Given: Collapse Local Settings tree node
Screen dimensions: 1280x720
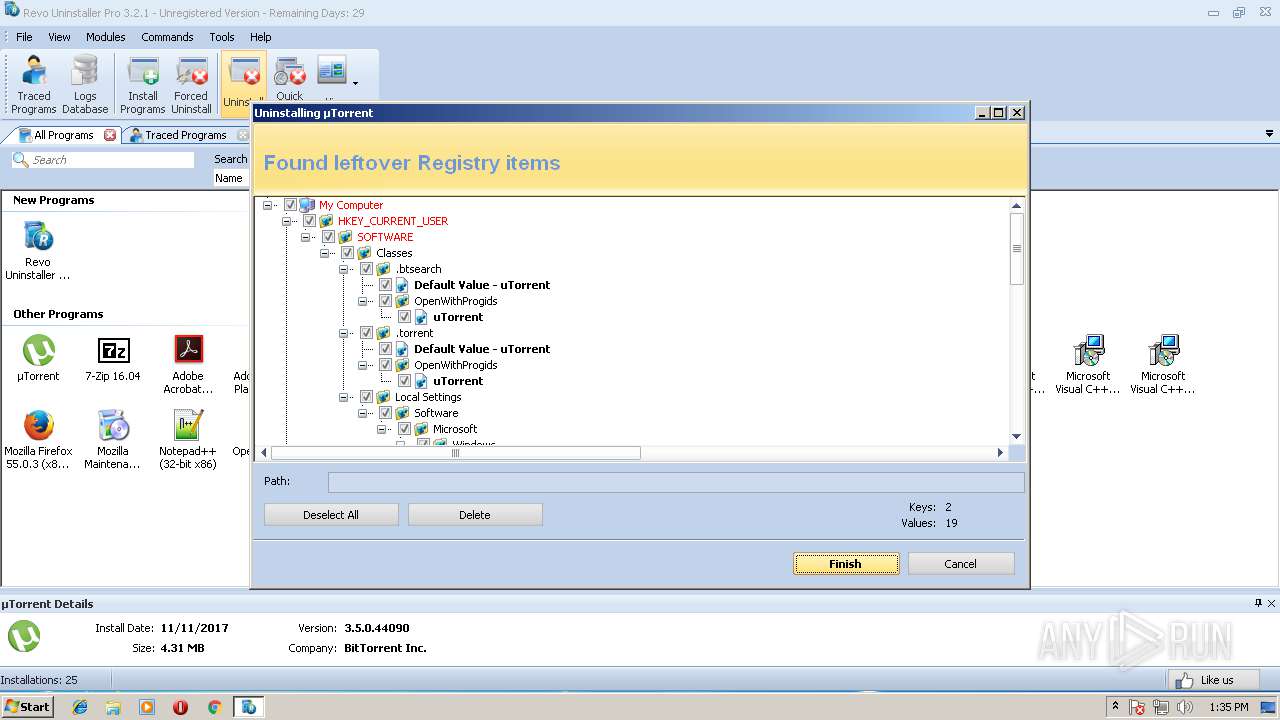Looking at the screenshot, I should point(344,397).
